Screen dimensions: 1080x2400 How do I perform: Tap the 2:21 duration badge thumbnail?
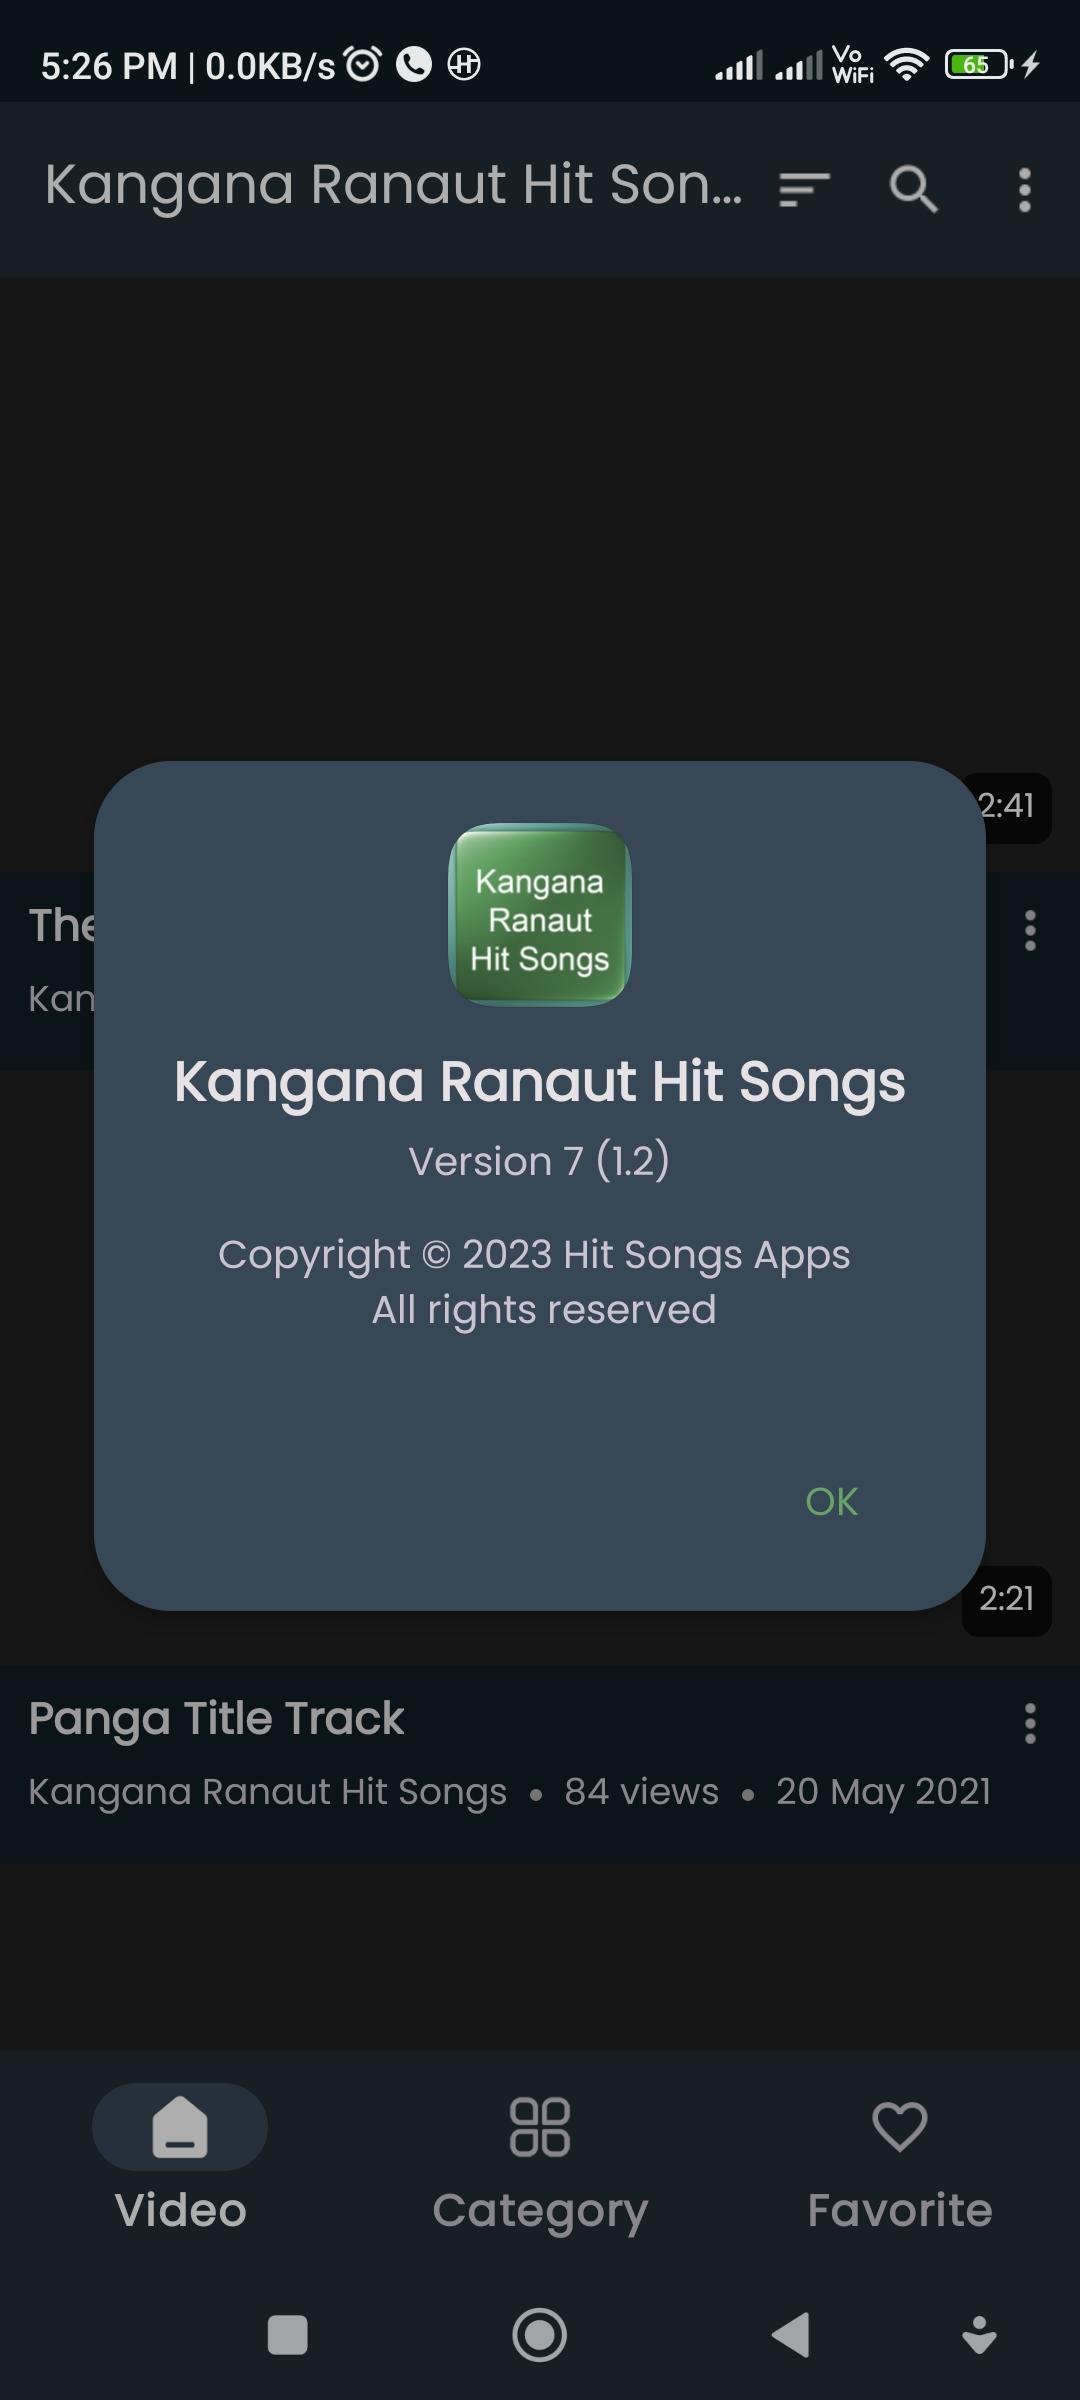point(1007,1600)
